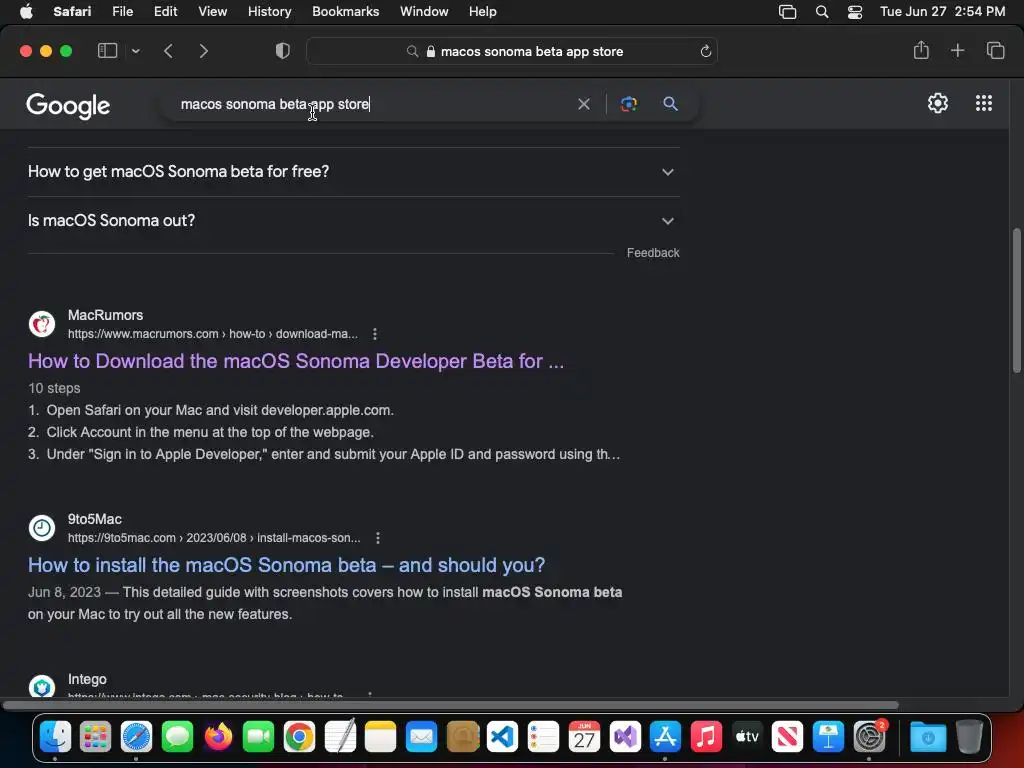The image size is (1024, 768).
Task: Open the History menu
Action: point(269,11)
